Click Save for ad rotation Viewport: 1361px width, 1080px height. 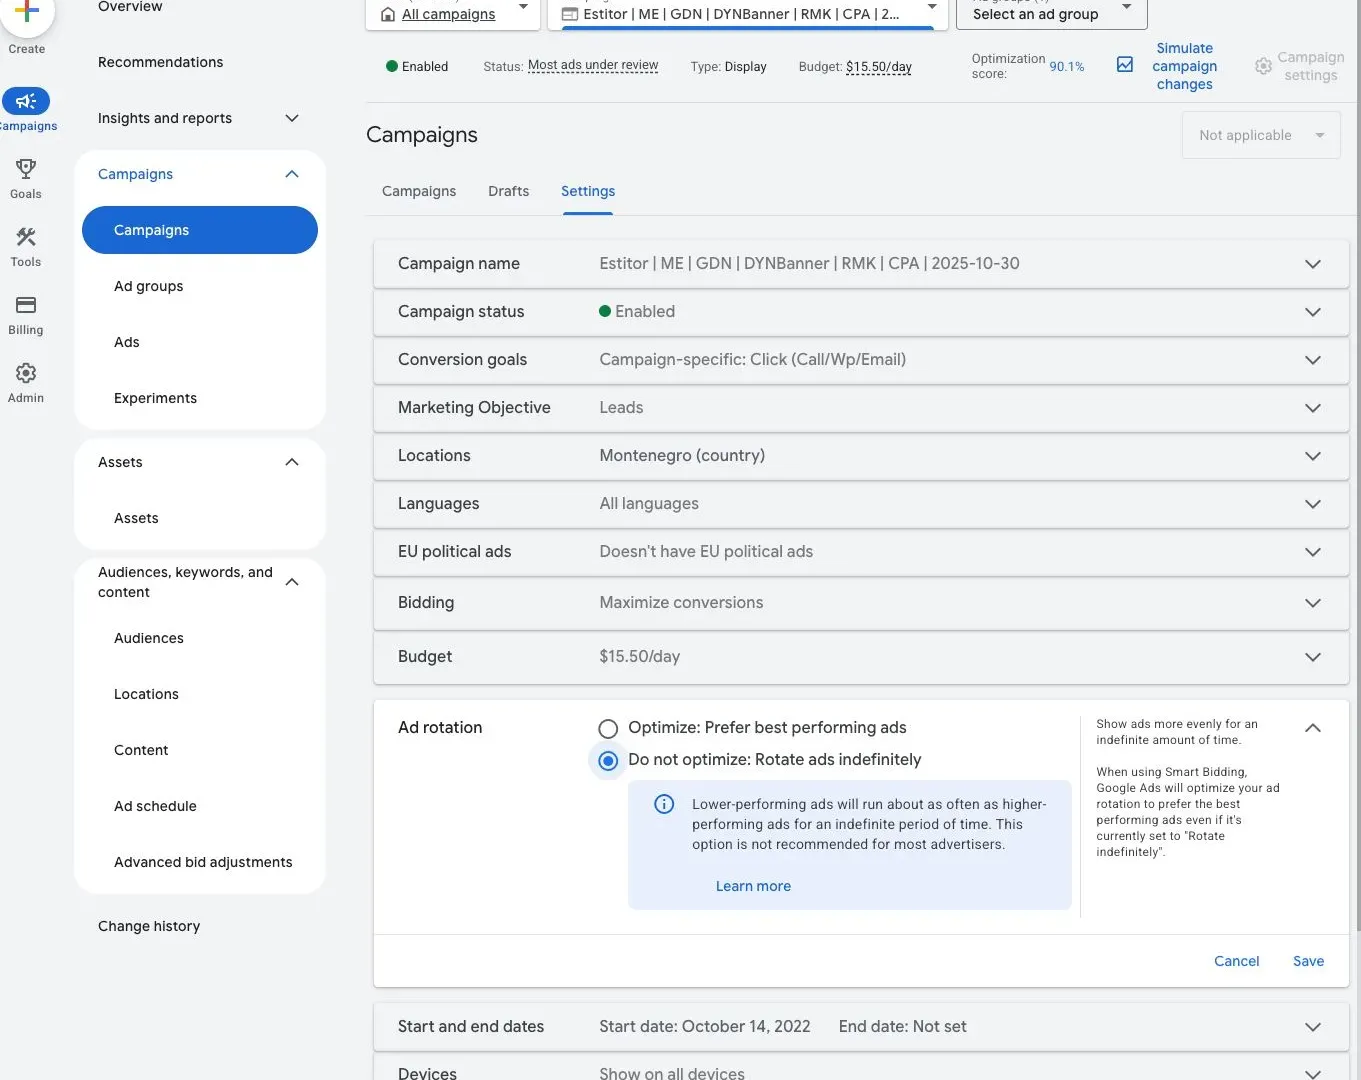pyautogui.click(x=1308, y=961)
